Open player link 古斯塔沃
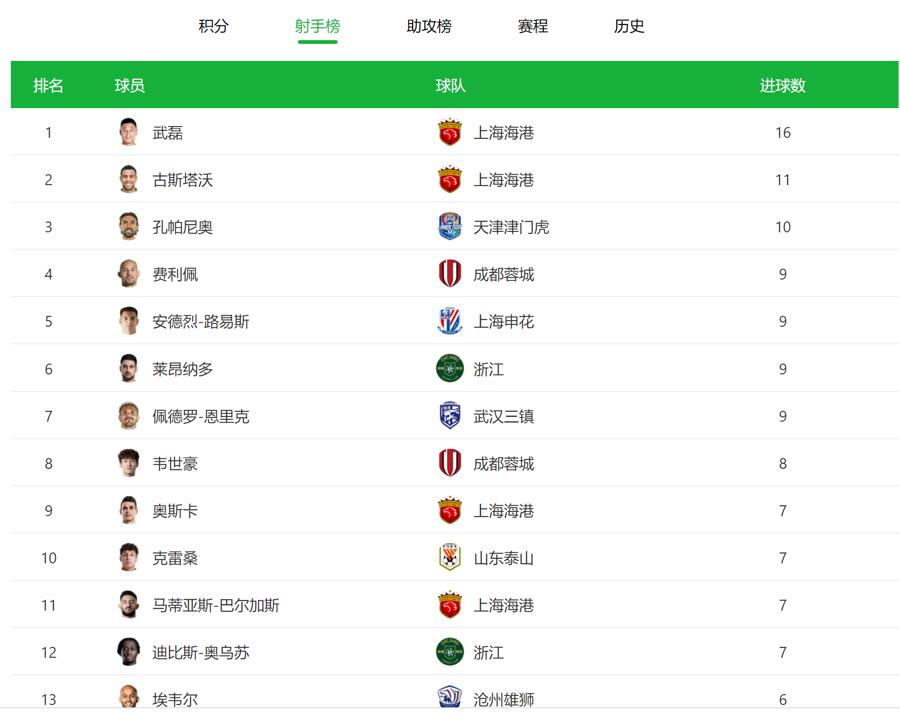Viewport: 900px width, 713px height. coord(183,180)
